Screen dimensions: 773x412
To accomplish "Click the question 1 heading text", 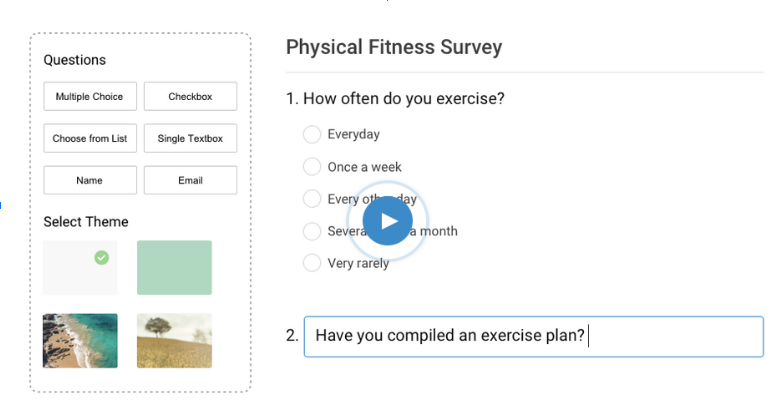I will (395, 99).
